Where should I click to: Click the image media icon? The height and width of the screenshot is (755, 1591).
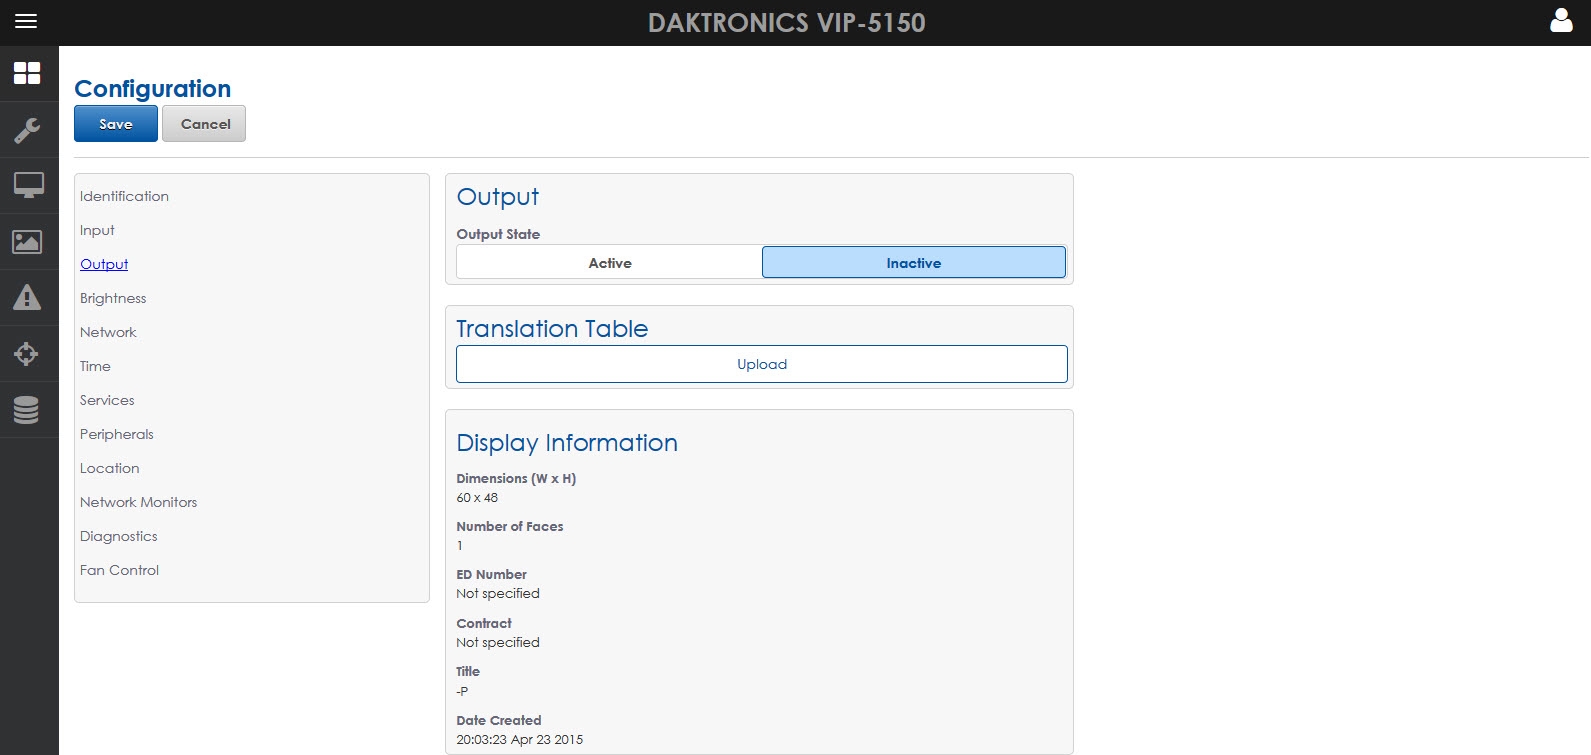[27, 241]
